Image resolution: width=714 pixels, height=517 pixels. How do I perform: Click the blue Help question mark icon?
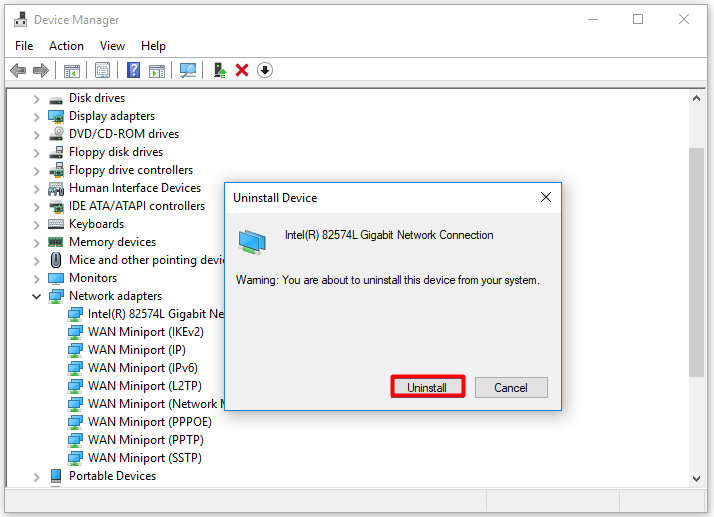[133, 70]
